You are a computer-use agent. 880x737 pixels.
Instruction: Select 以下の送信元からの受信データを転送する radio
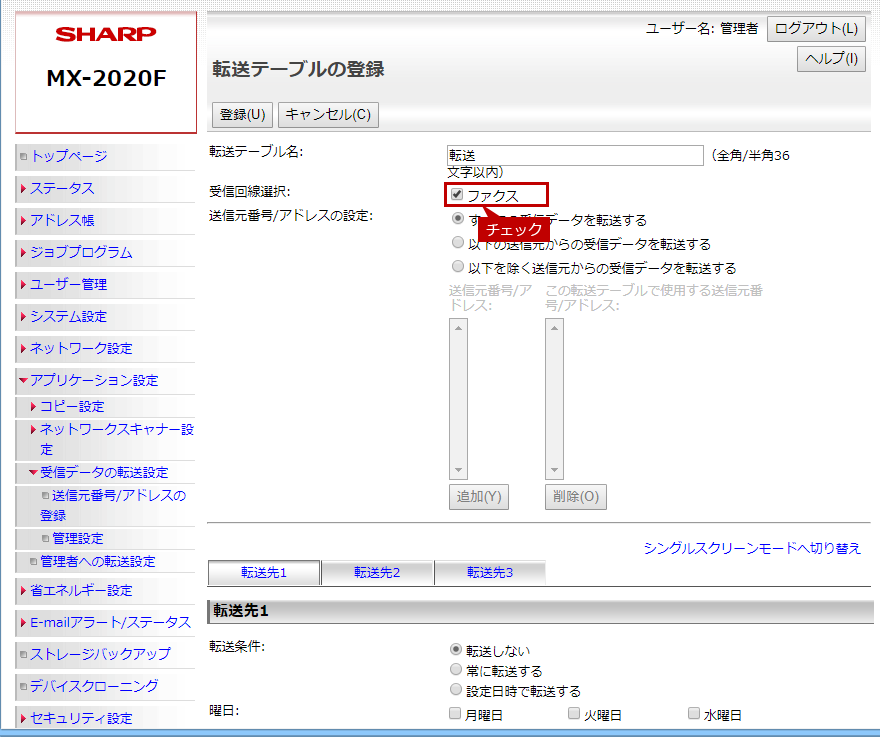pyautogui.click(x=458, y=242)
